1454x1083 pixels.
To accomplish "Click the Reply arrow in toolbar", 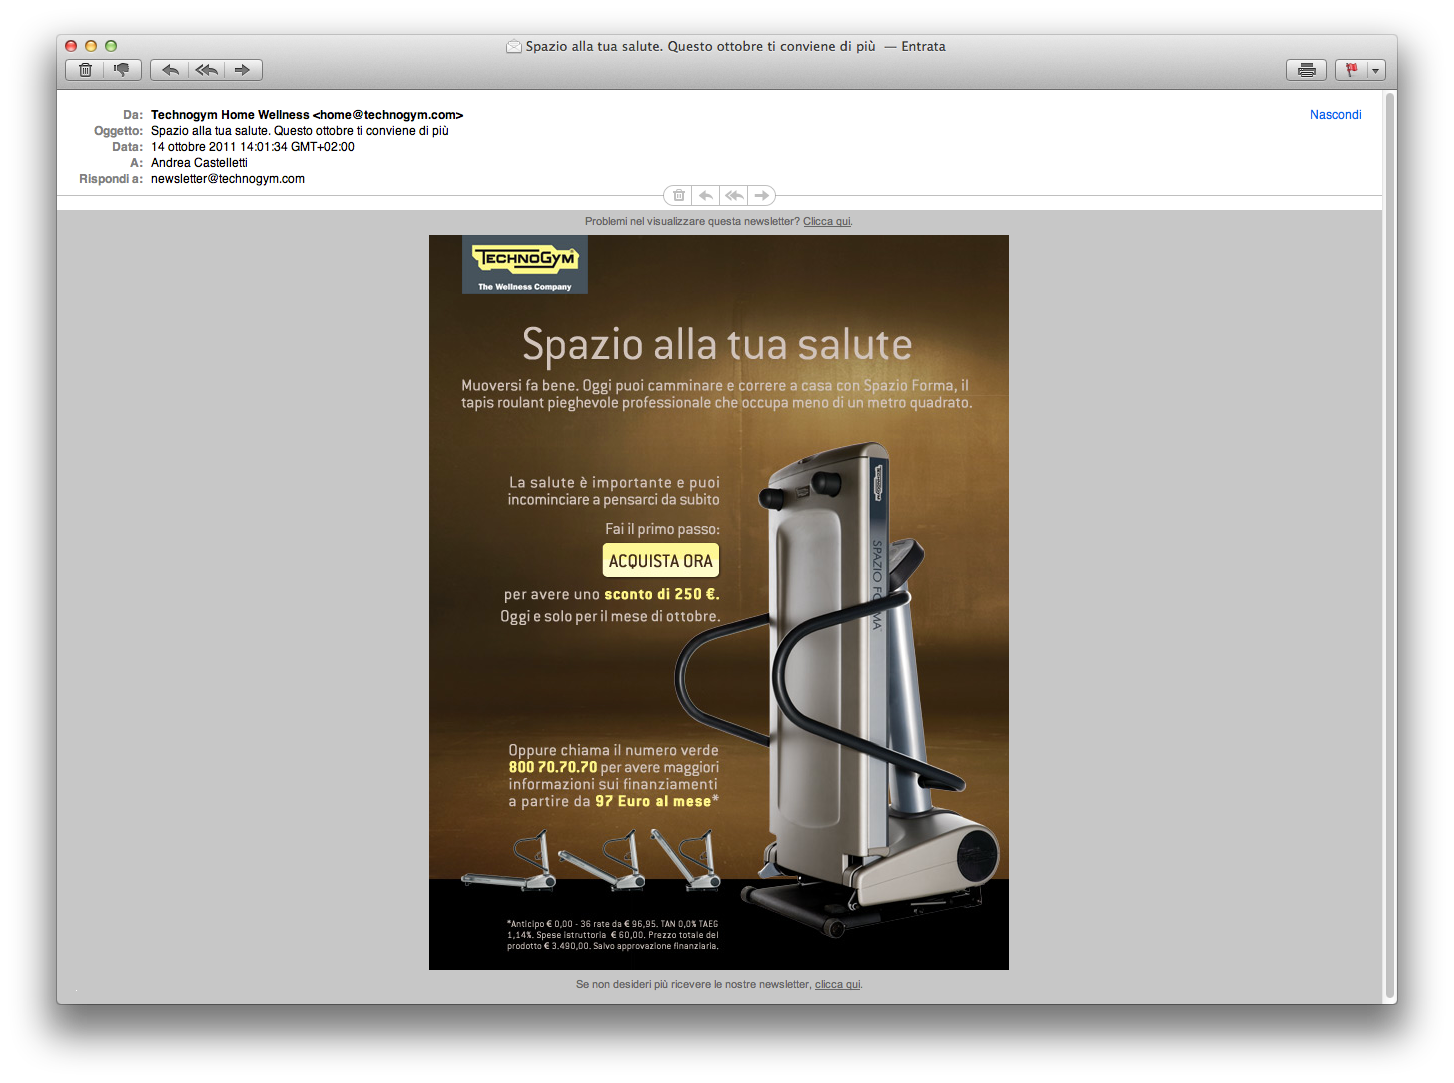I will [170, 70].
